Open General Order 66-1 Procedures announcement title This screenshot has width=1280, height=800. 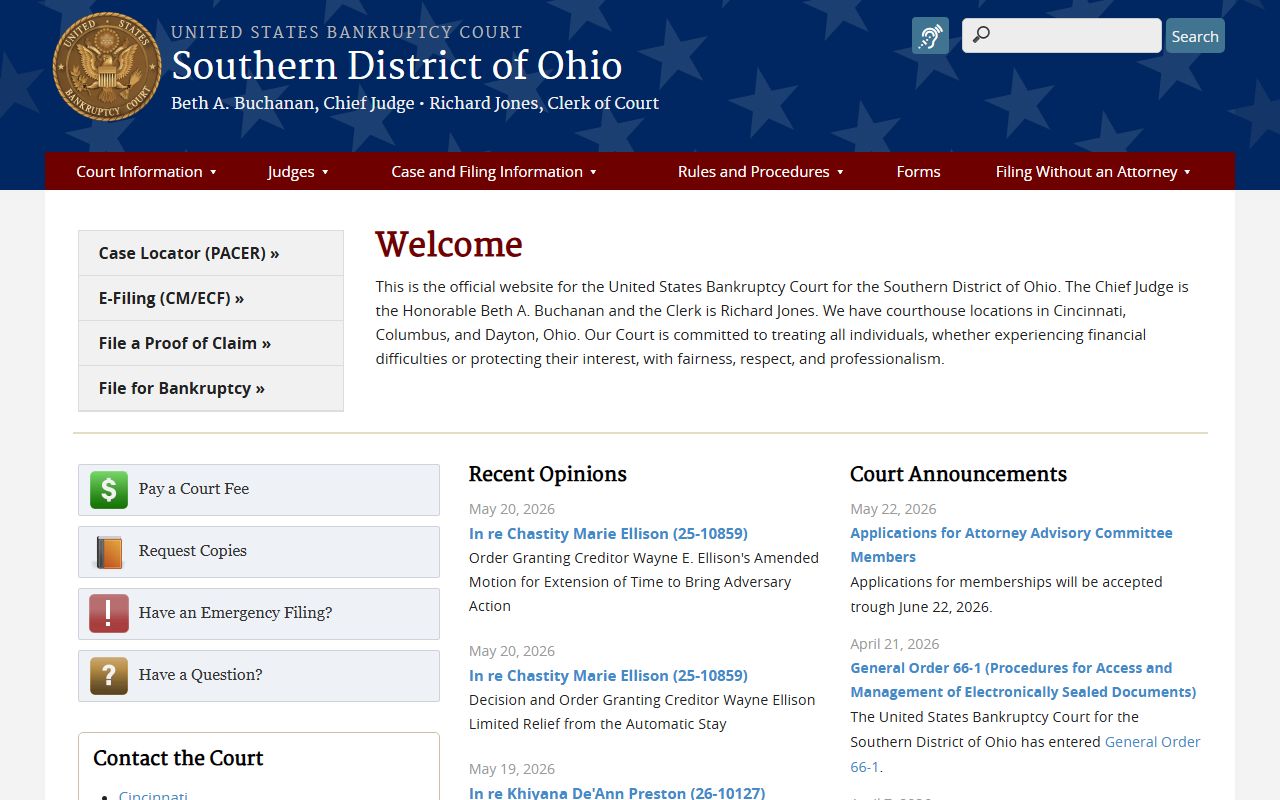pos(1023,680)
